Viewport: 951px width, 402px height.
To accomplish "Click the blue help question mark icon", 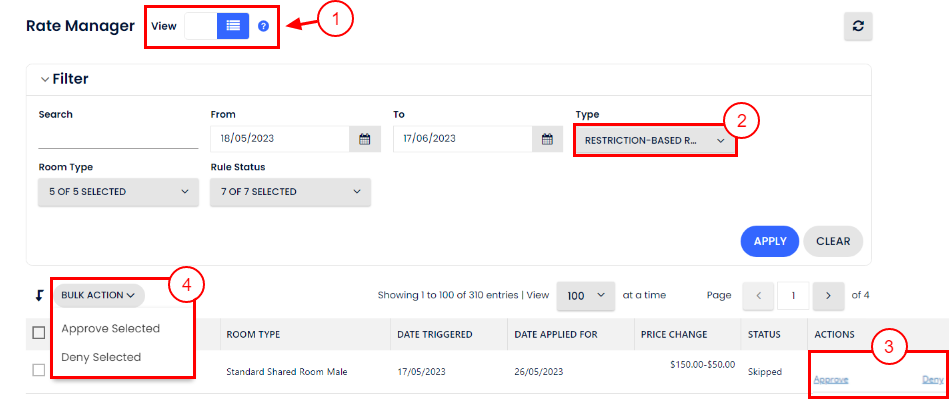I will point(263,26).
